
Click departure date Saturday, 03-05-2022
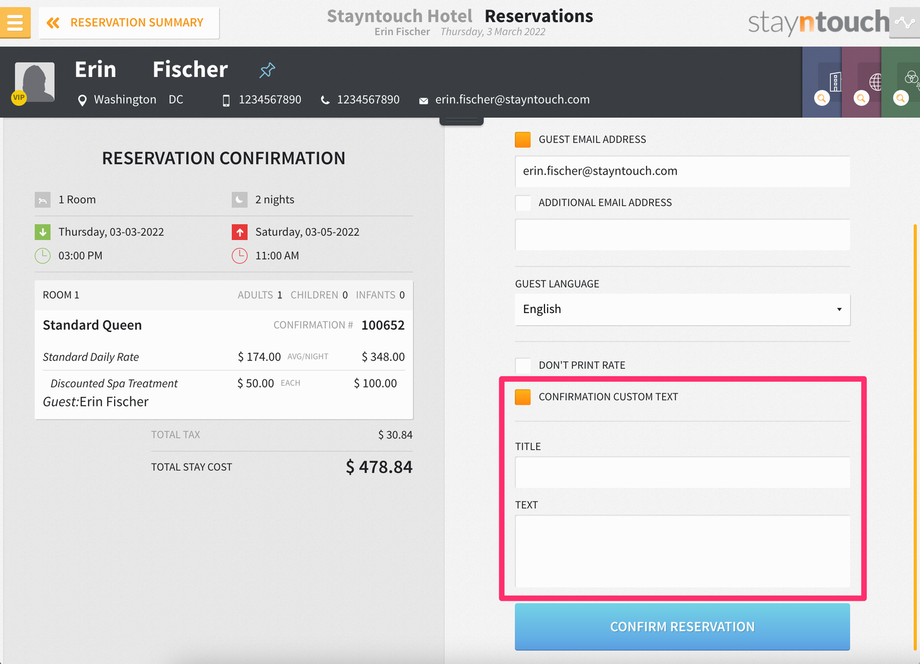pyautogui.click(x=307, y=232)
